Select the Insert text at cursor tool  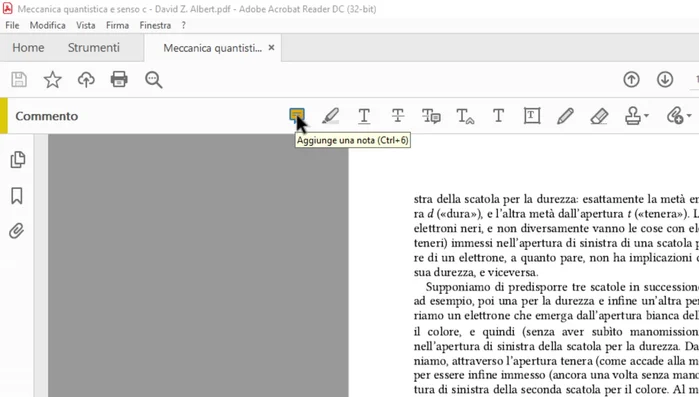point(465,116)
